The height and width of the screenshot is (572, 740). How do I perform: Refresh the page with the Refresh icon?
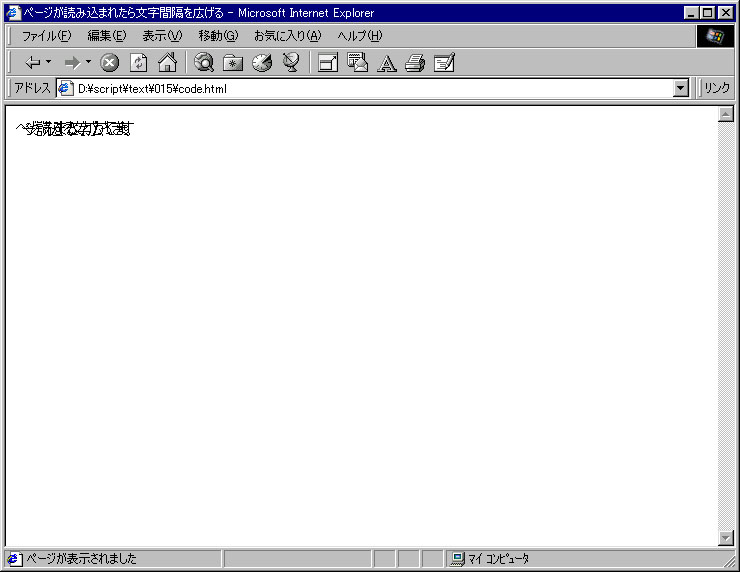(x=138, y=62)
